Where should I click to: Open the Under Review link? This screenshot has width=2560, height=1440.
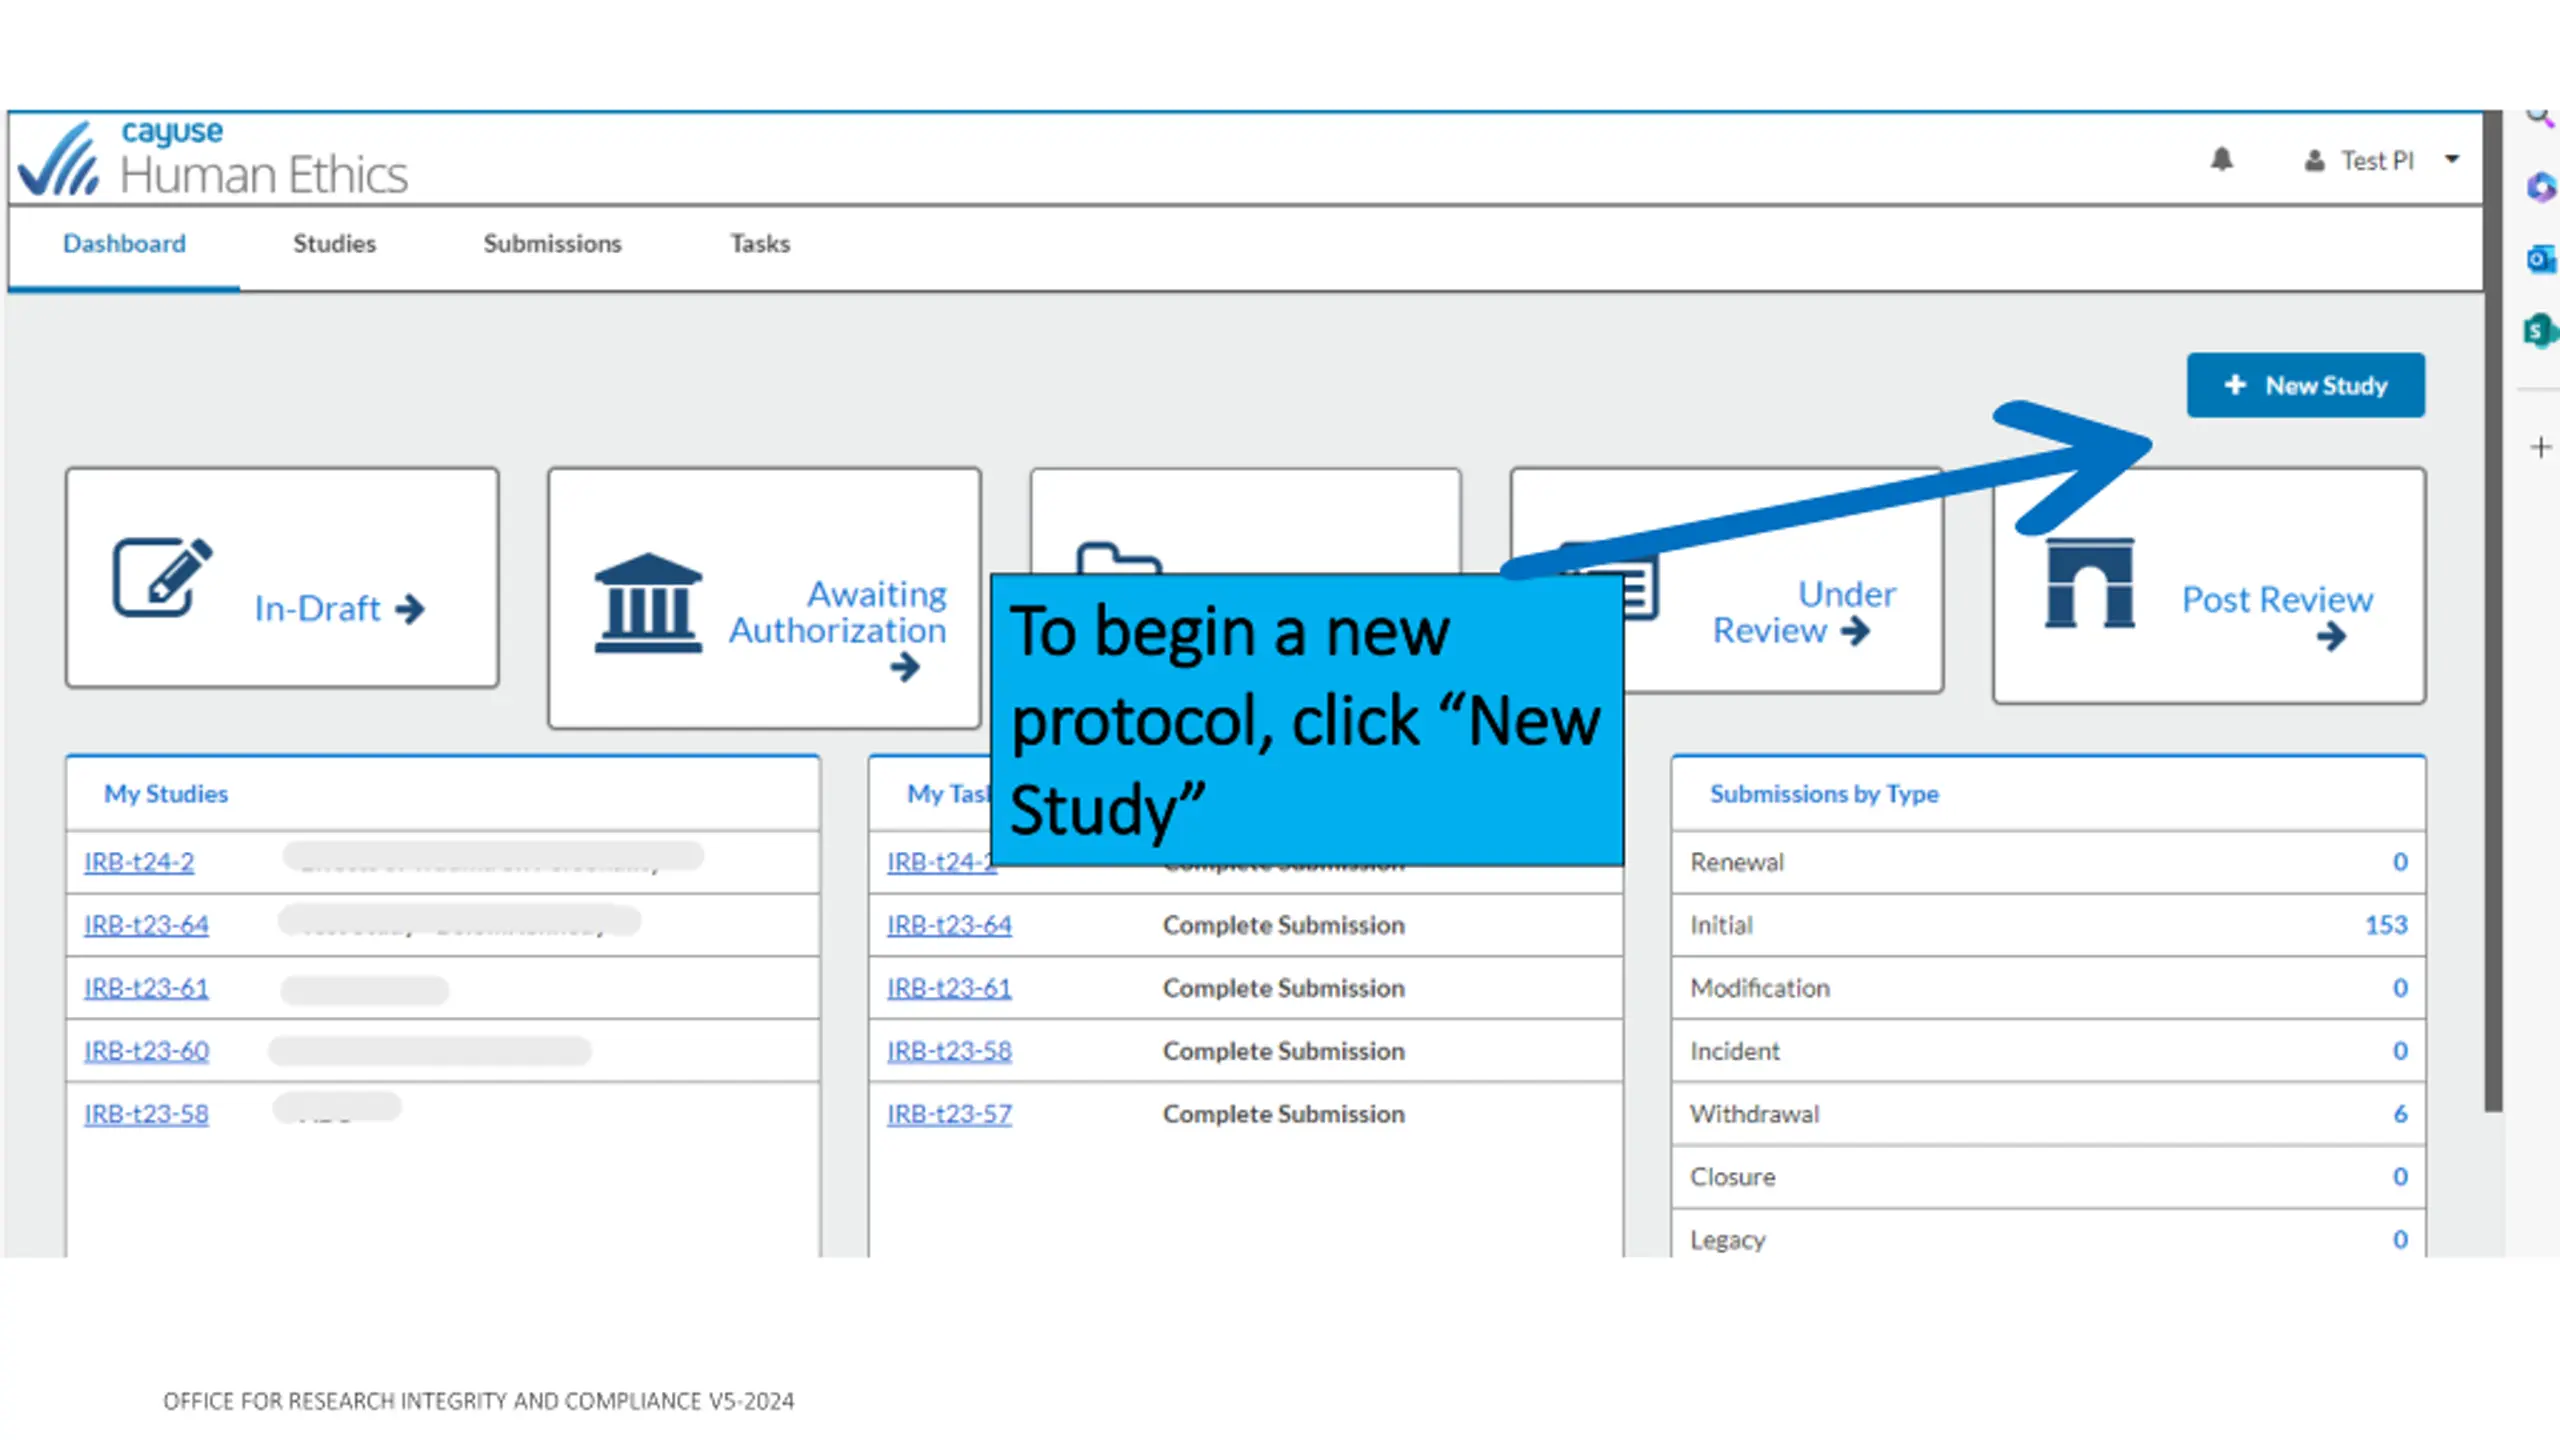coord(1804,612)
